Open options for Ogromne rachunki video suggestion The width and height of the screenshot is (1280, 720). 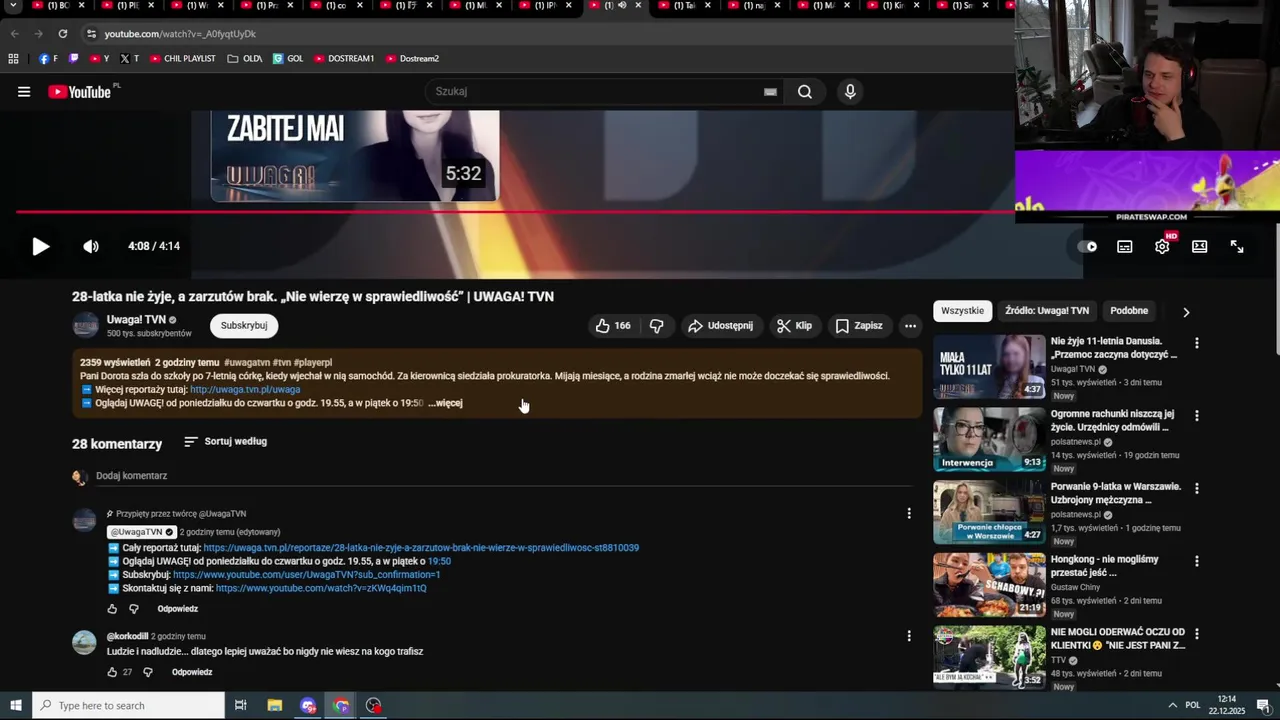point(1197,416)
